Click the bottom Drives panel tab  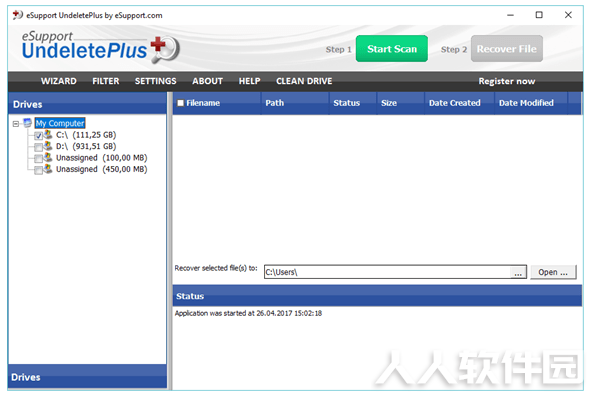[87, 376]
